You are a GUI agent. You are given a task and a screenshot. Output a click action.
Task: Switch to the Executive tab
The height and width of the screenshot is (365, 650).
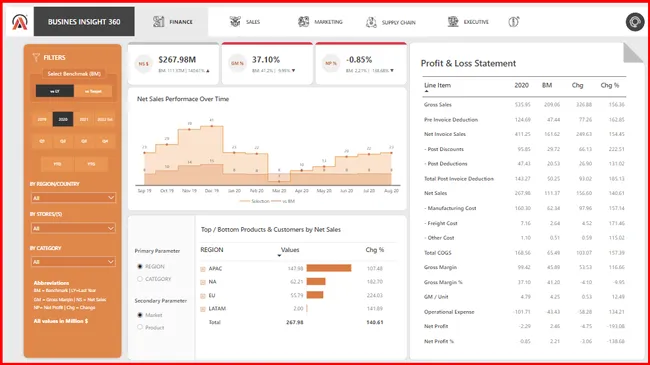coord(468,22)
